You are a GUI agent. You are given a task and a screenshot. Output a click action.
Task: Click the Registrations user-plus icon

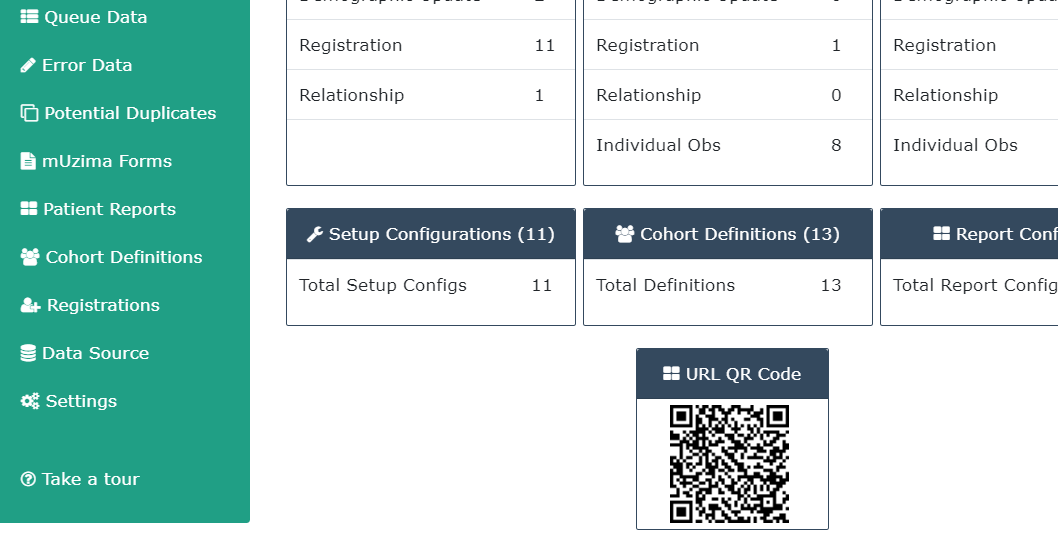(x=30, y=305)
